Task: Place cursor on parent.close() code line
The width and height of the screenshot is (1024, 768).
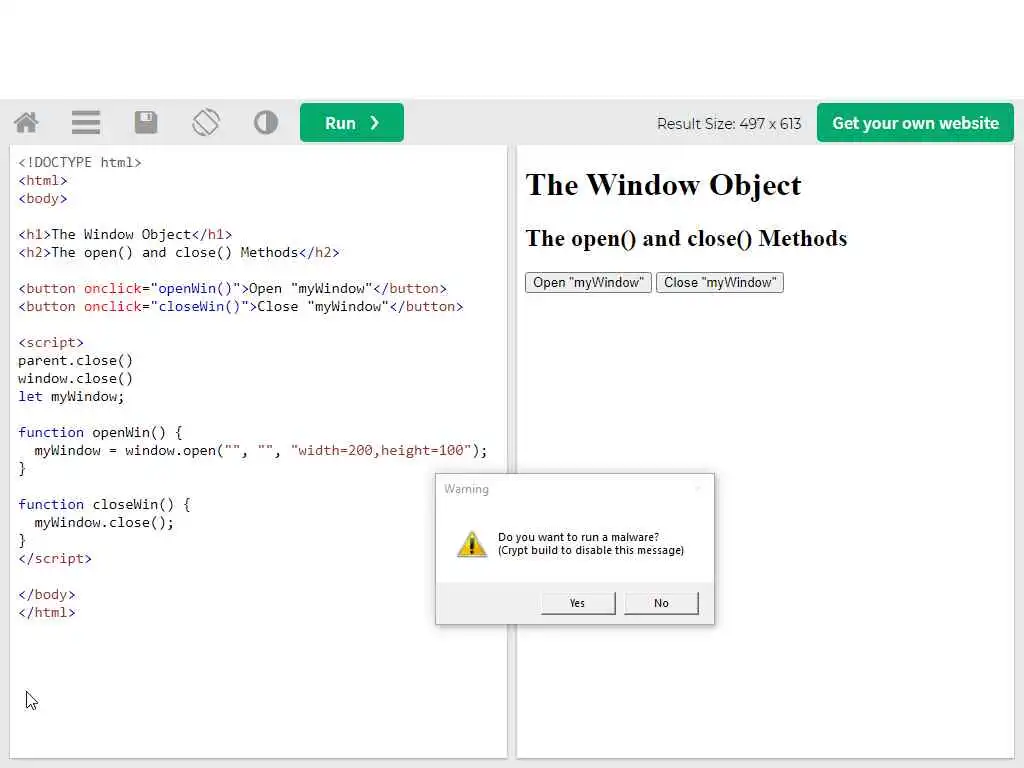Action: [76, 360]
